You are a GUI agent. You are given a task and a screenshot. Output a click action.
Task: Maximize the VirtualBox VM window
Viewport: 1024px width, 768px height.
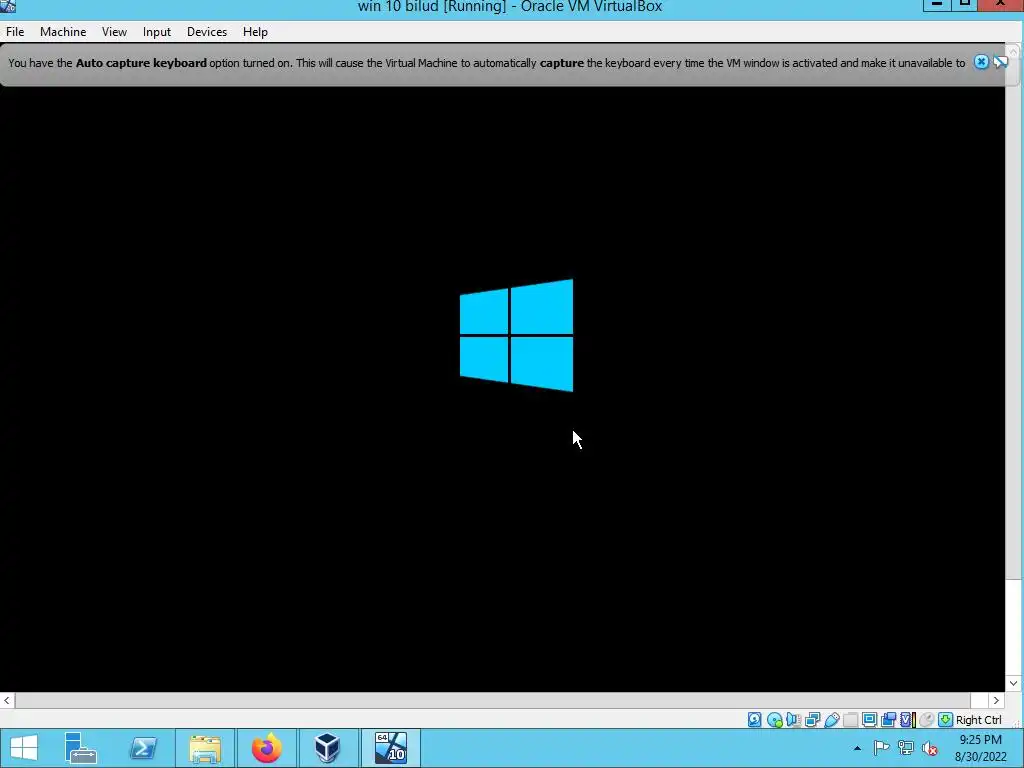[965, 5]
